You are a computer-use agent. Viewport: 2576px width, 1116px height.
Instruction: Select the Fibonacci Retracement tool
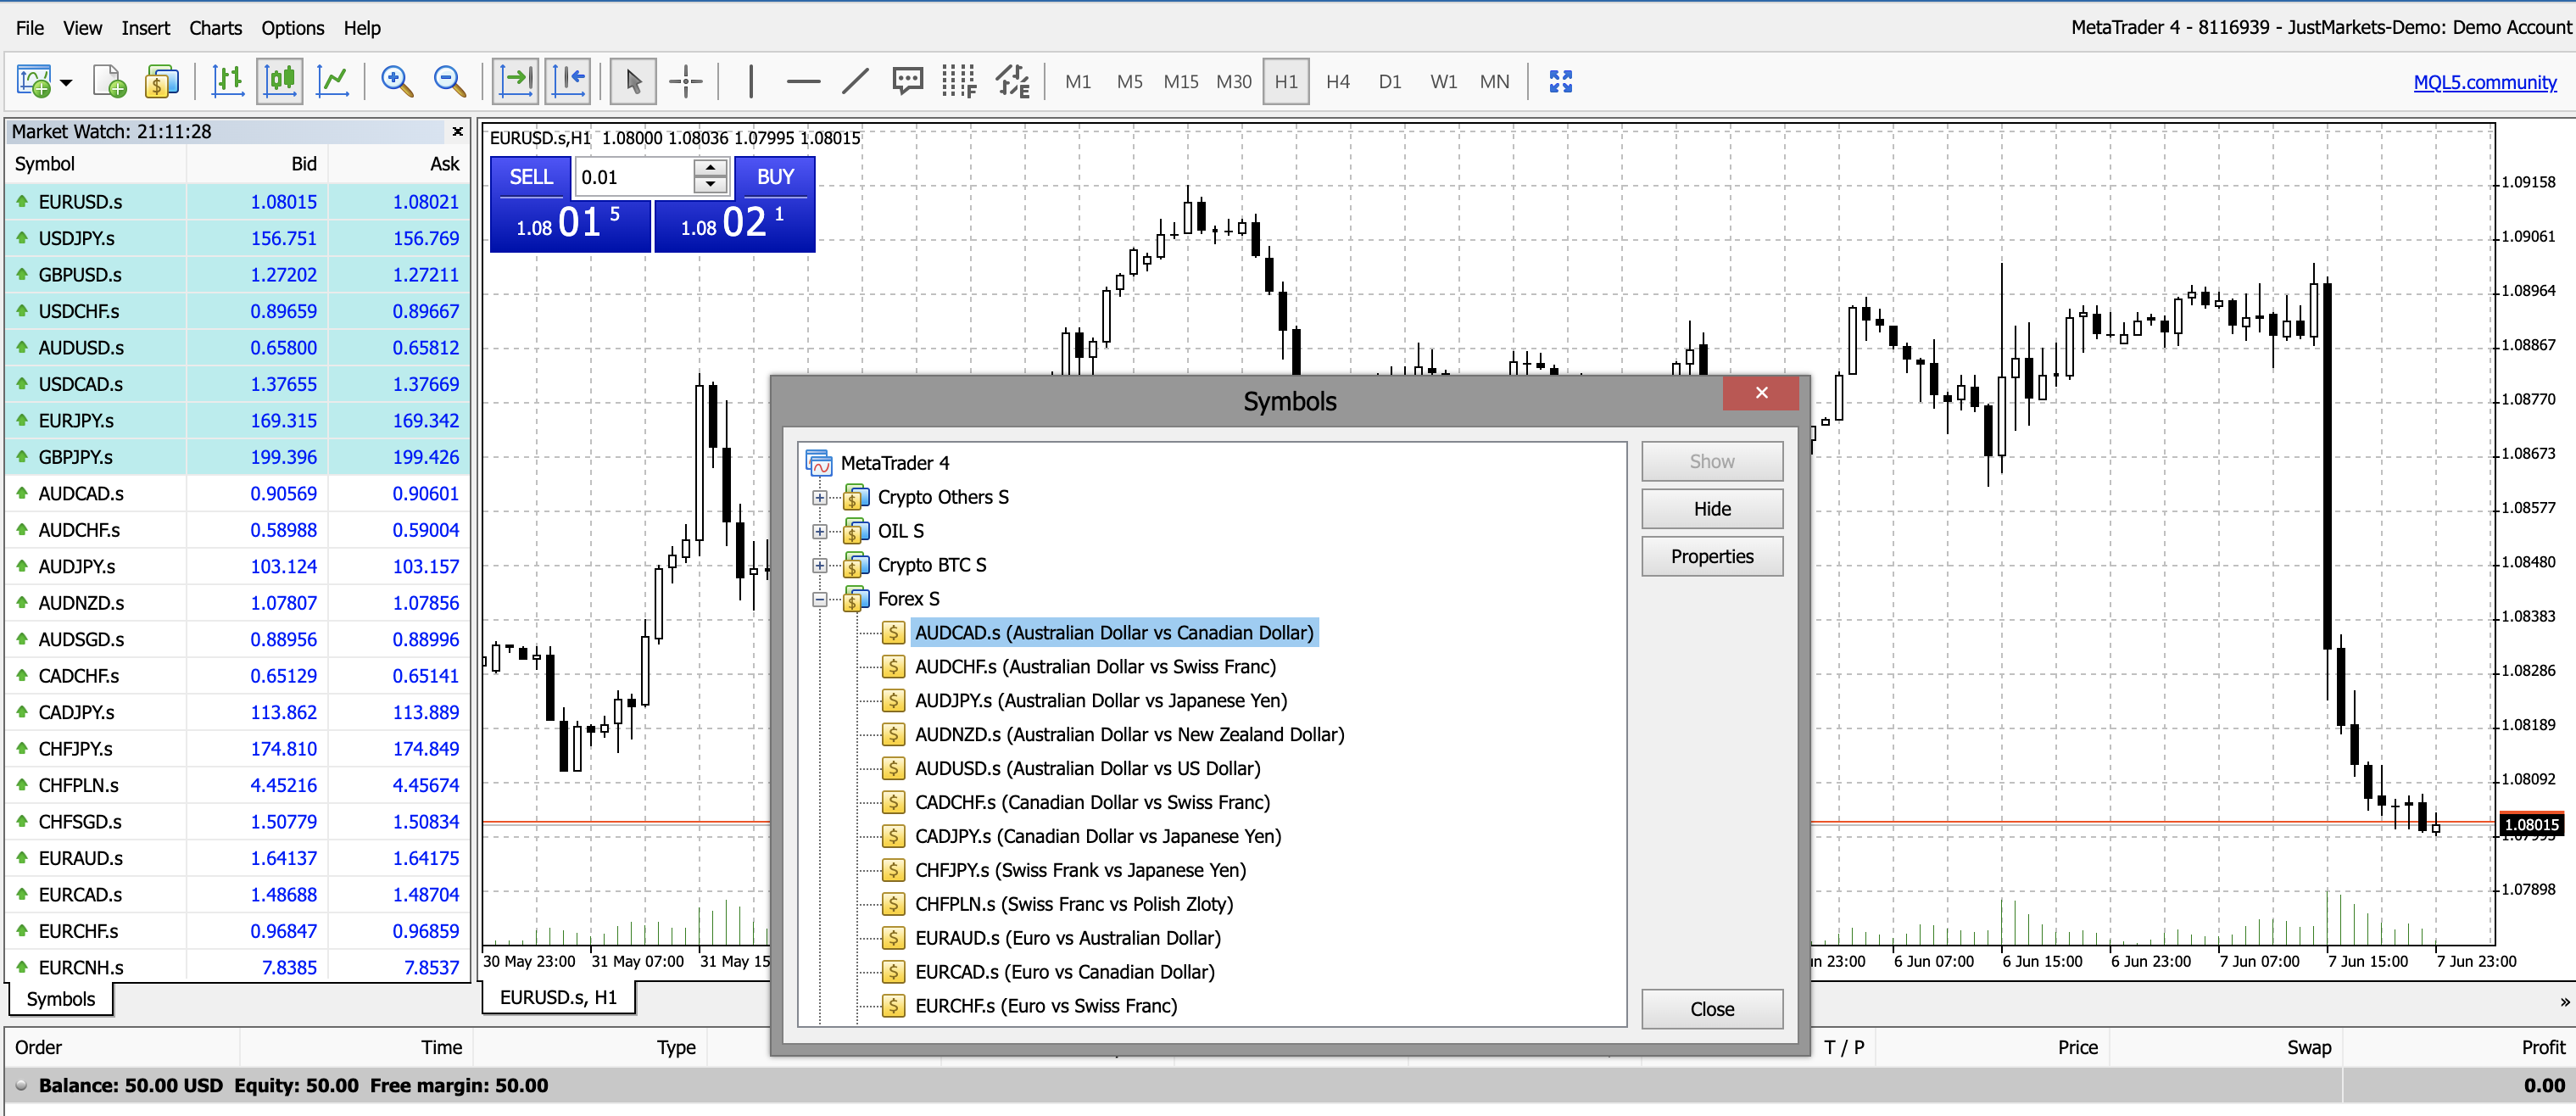[959, 82]
